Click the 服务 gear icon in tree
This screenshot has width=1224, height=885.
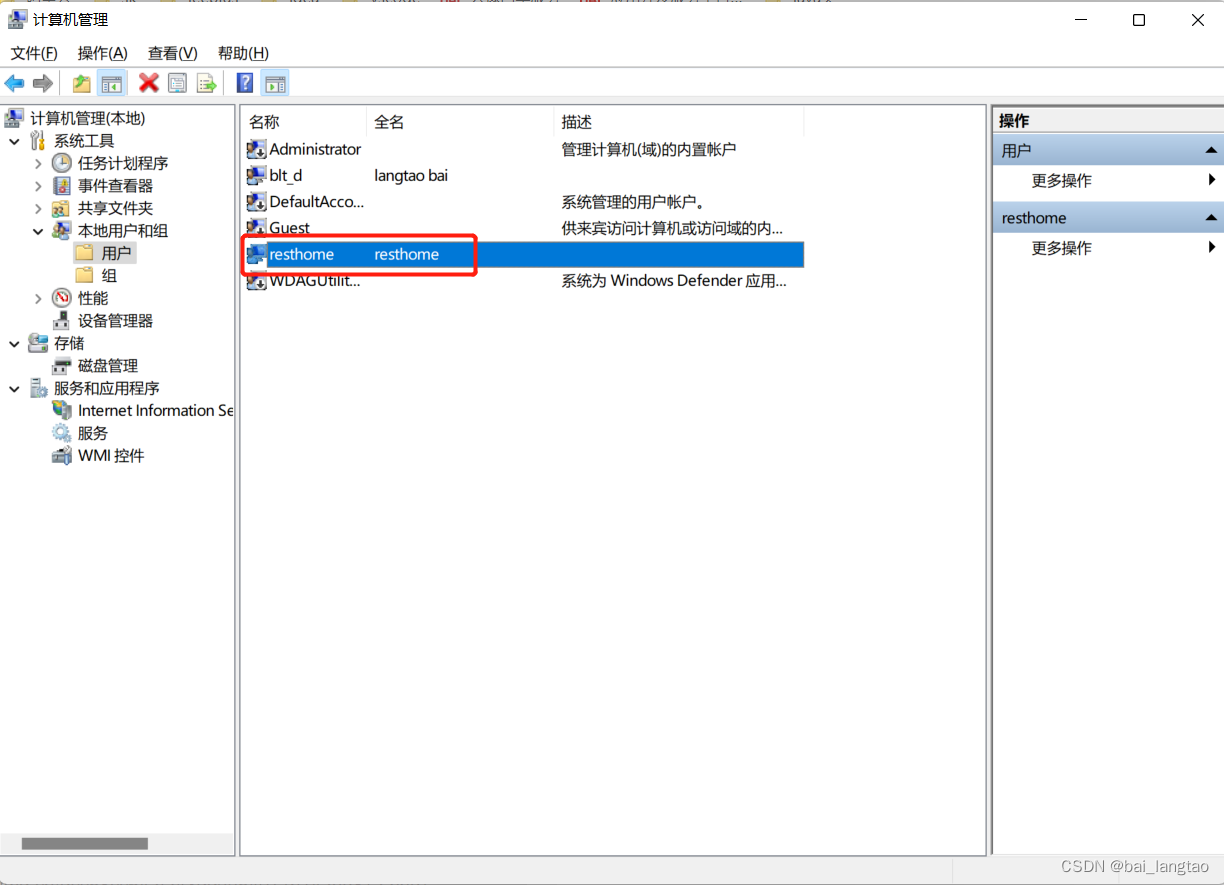62,433
